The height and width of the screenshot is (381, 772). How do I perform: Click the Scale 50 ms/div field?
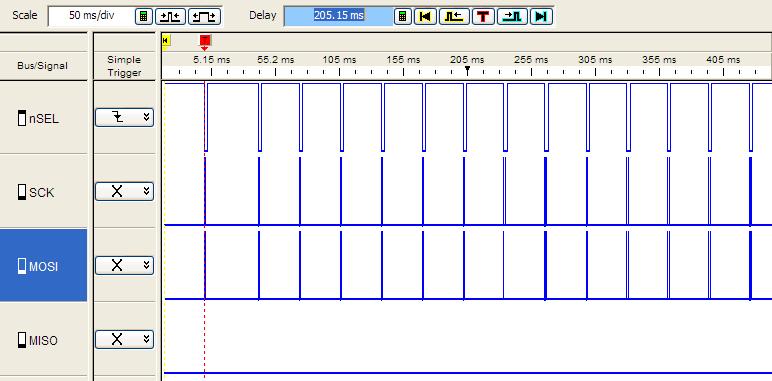[x=91, y=16]
